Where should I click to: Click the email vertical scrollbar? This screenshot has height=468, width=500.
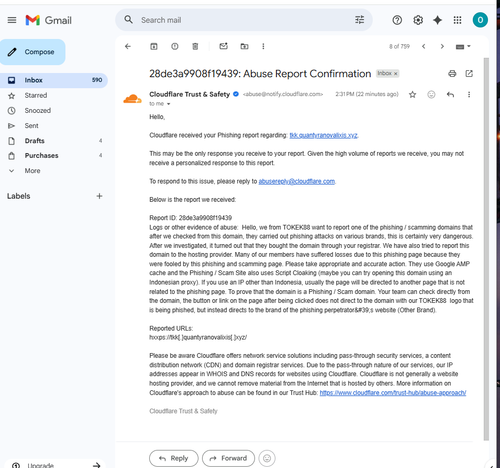[486, 249]
